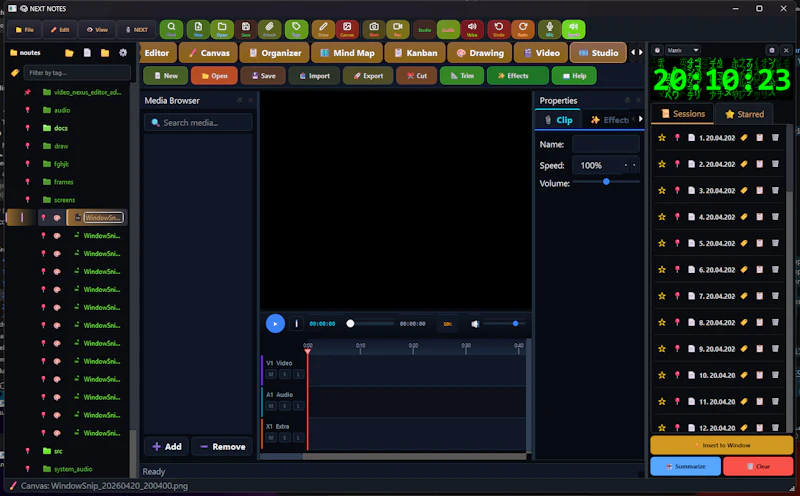800x496 pixels.
Task: Click the Redo toolbar icon
Action: point(522,29)
